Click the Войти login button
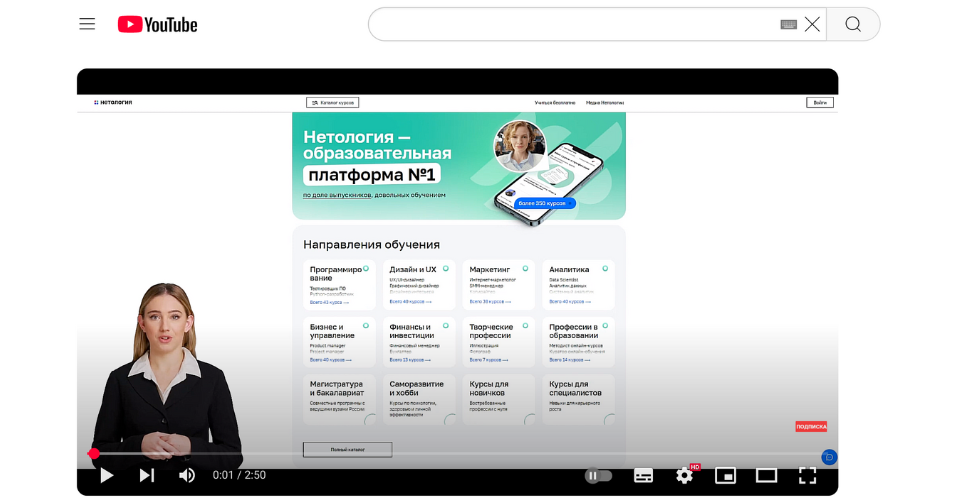 pos(820,103)
